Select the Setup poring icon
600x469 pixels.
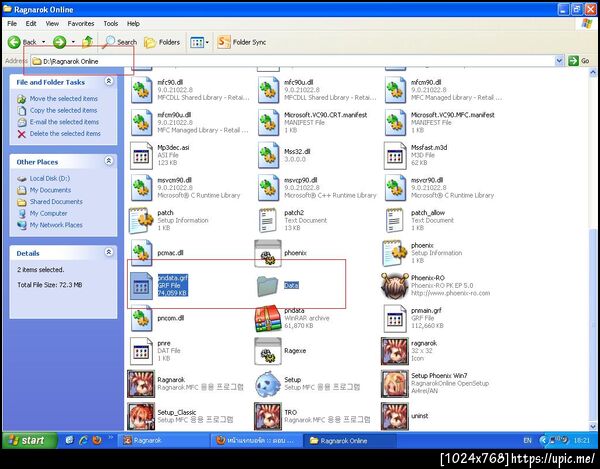click(x=268, y=384)
